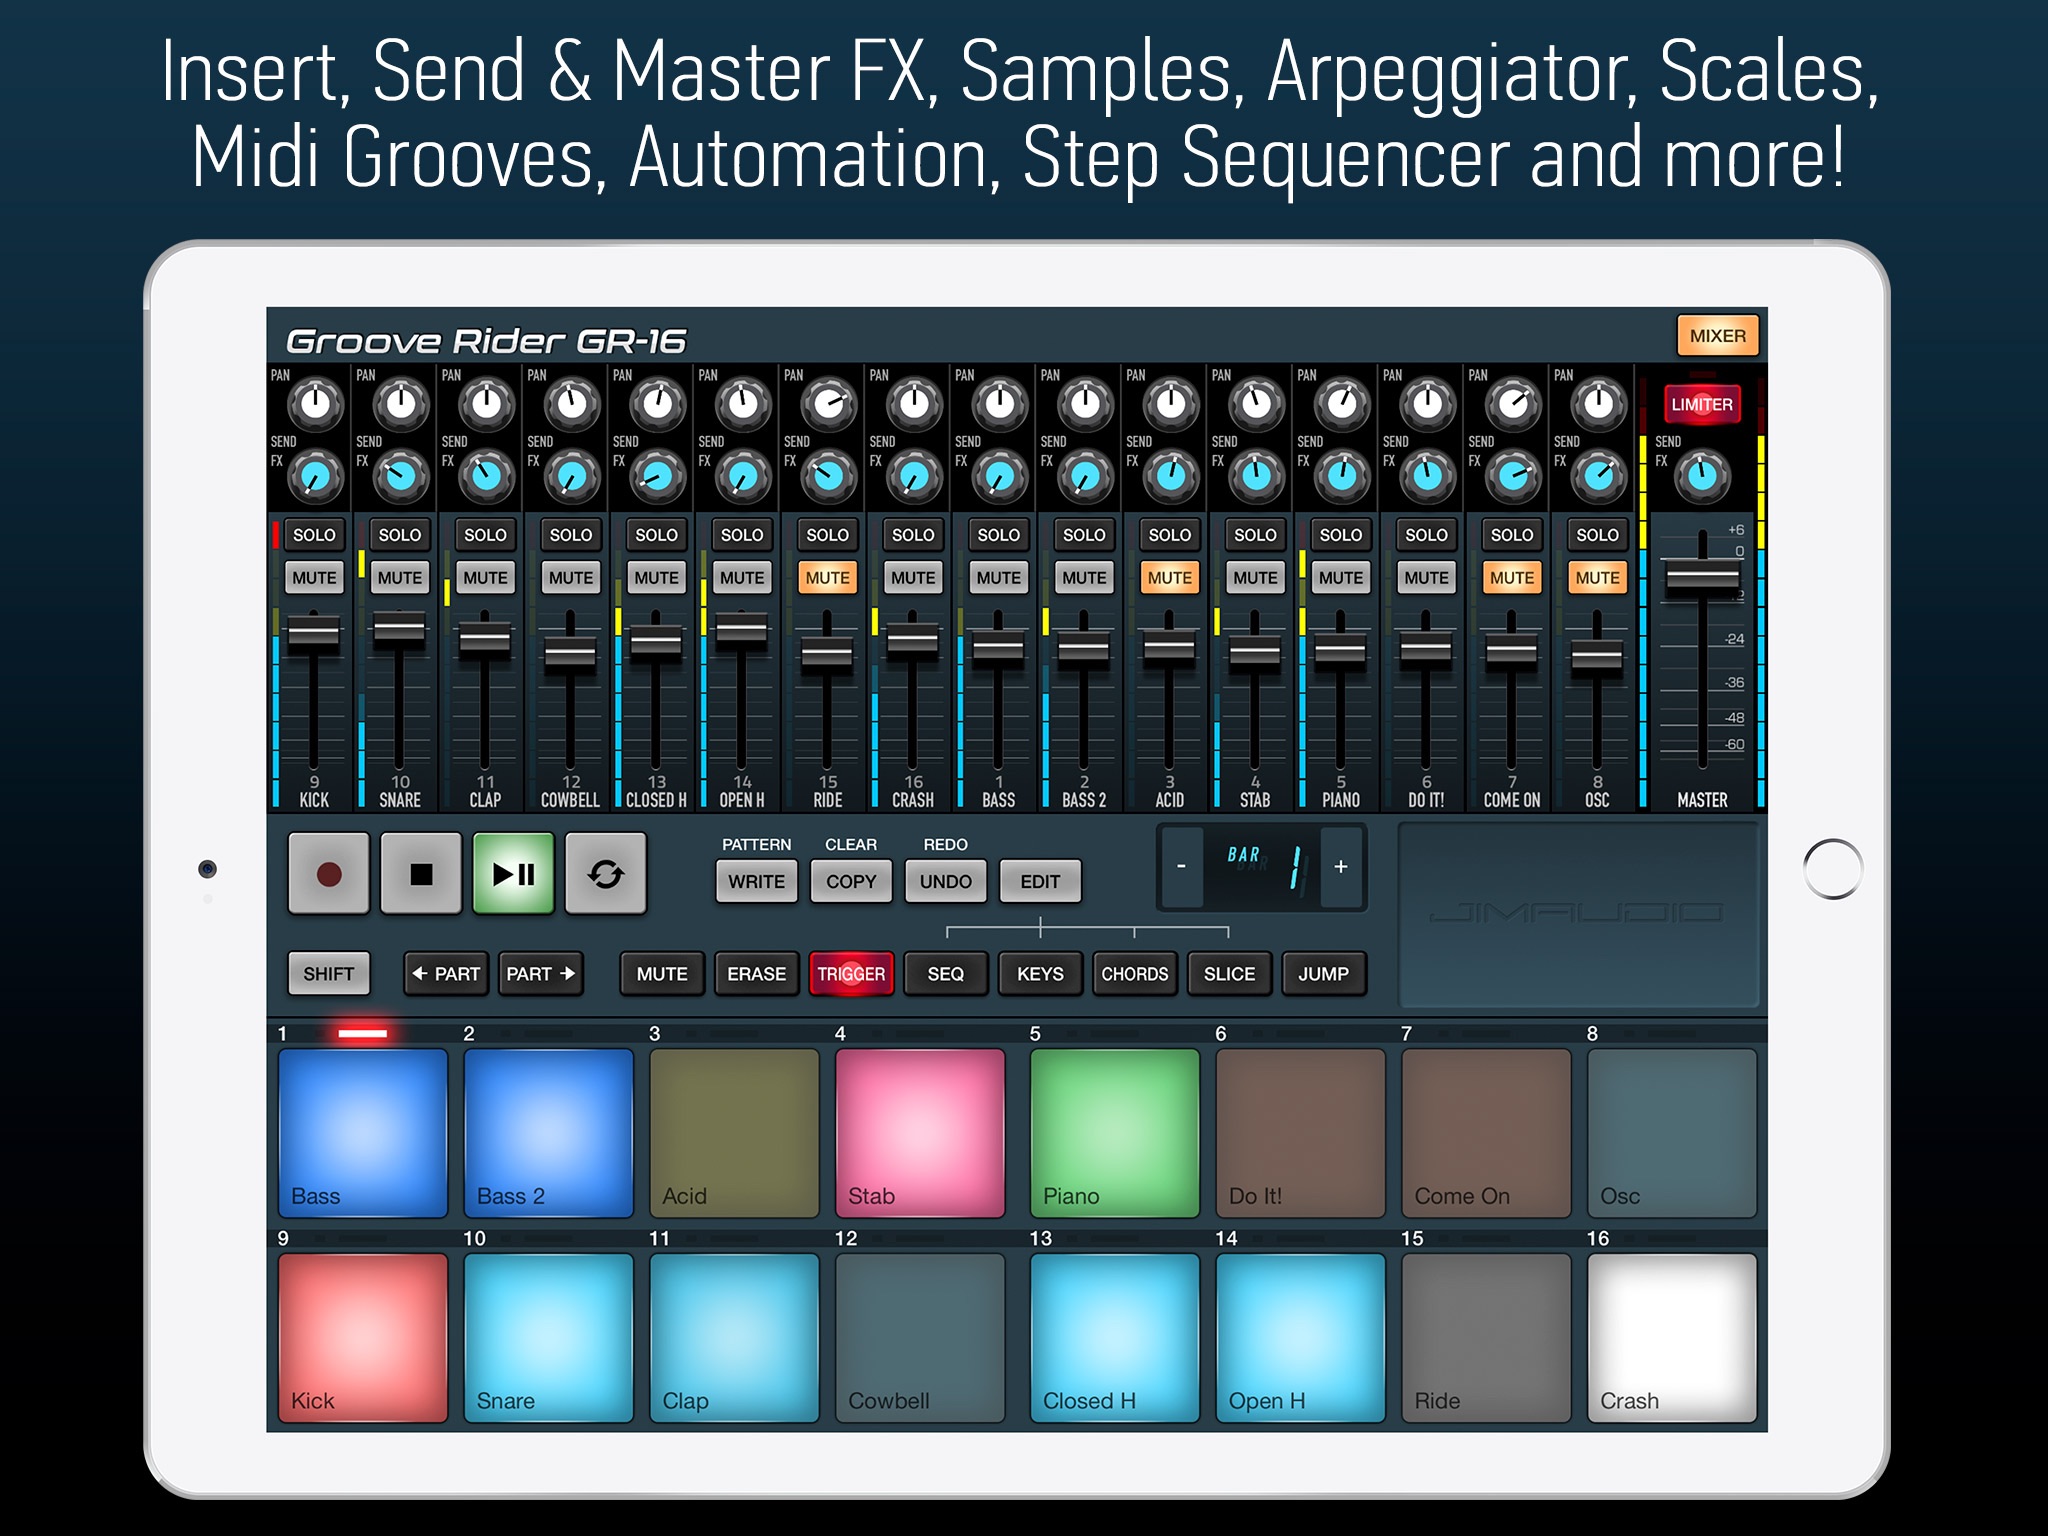This screenshot has height=1536, width=2048.
Task: Click the Undo button
Action: (946, 881)
